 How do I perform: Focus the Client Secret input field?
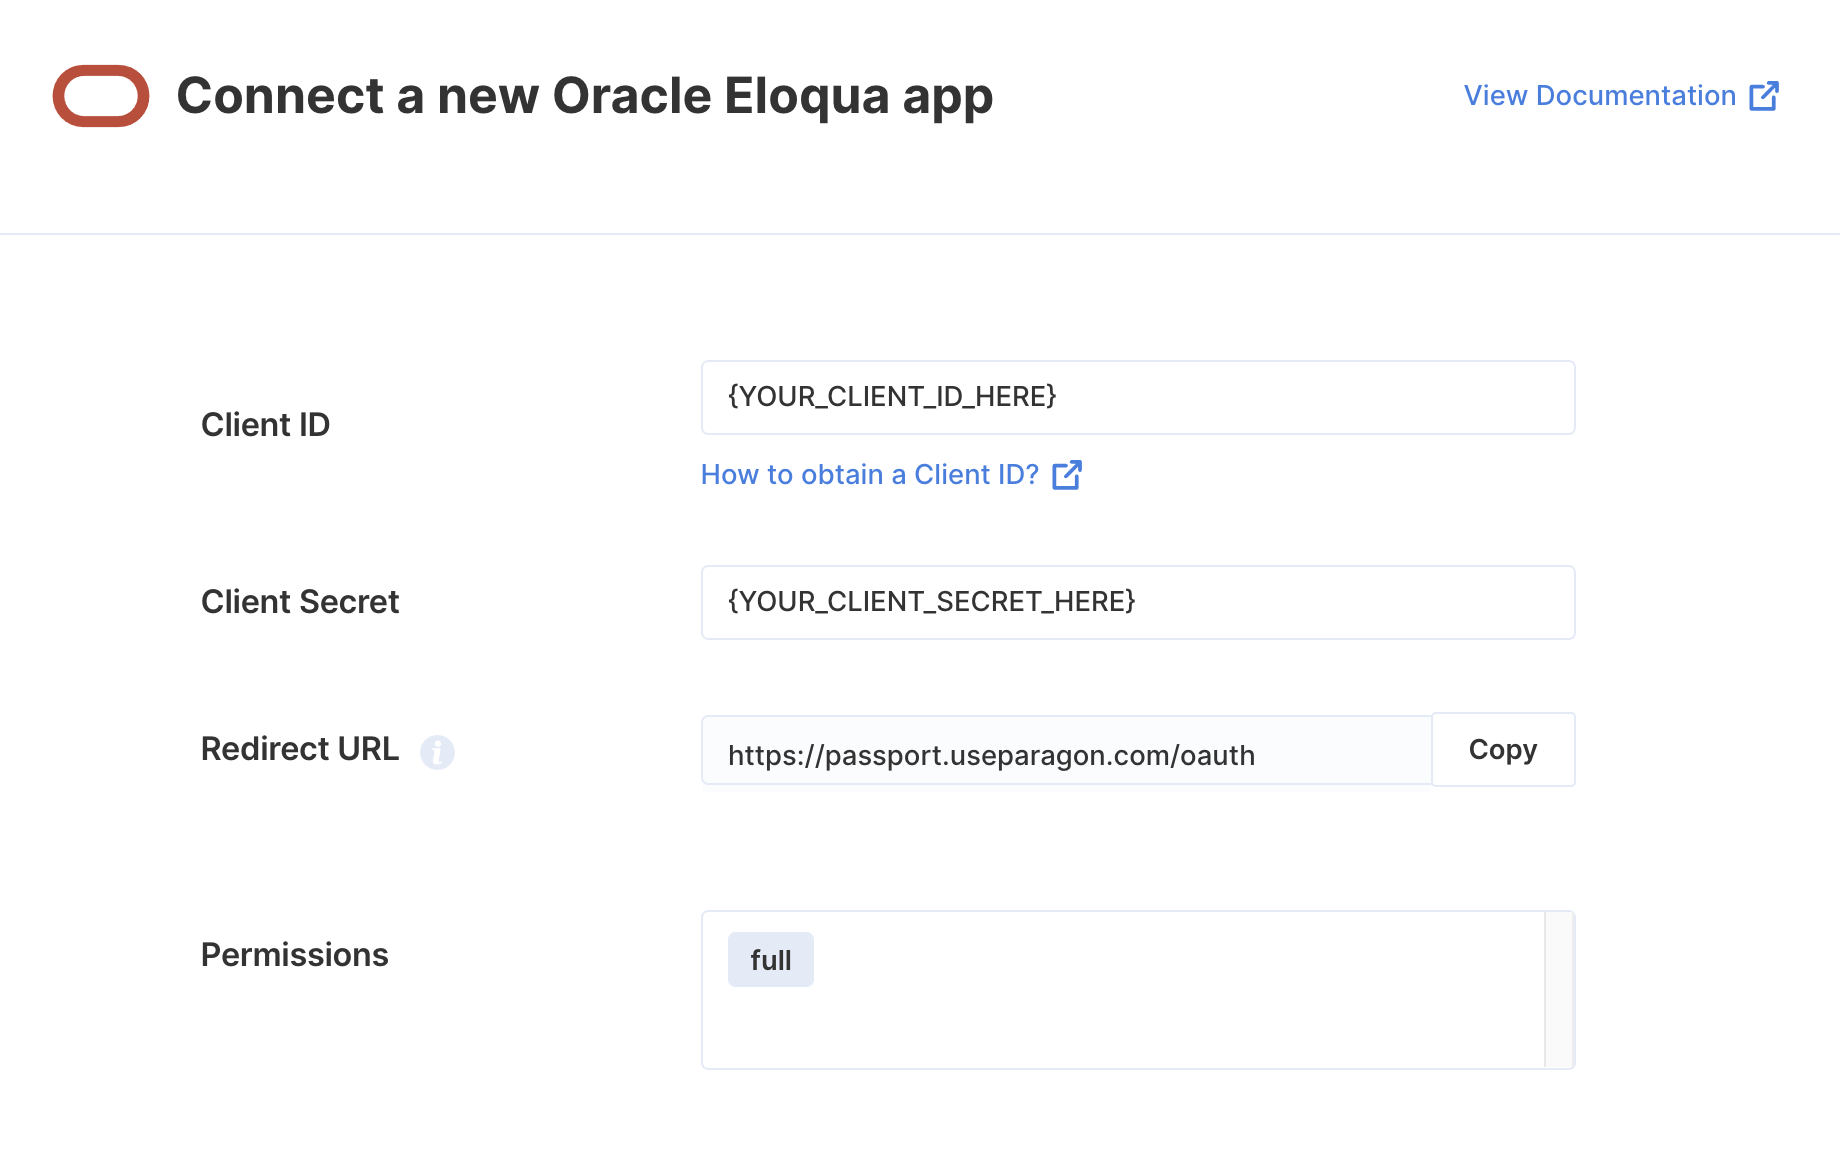tap(1138, 603)
